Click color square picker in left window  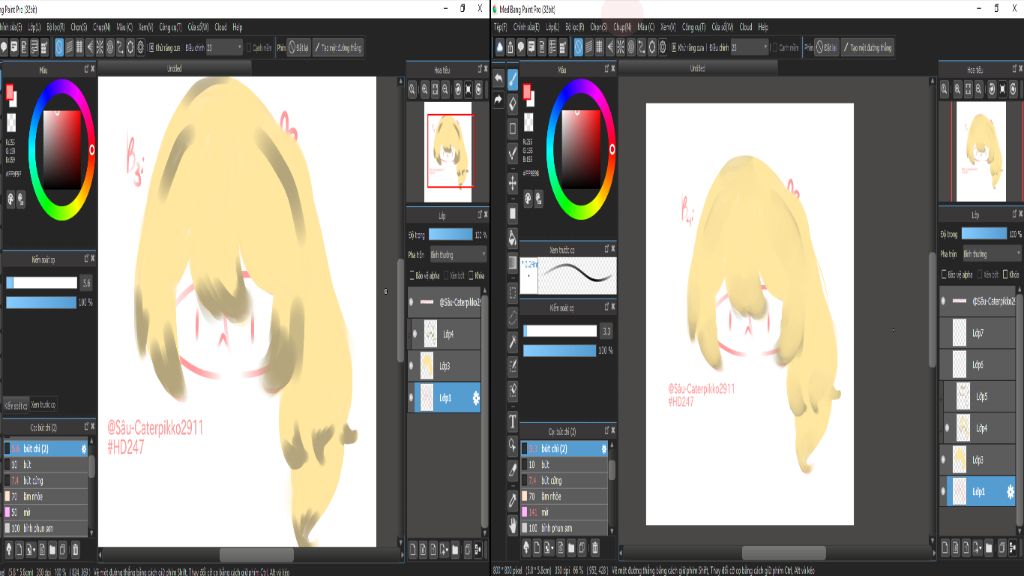(x=61, y=150)
